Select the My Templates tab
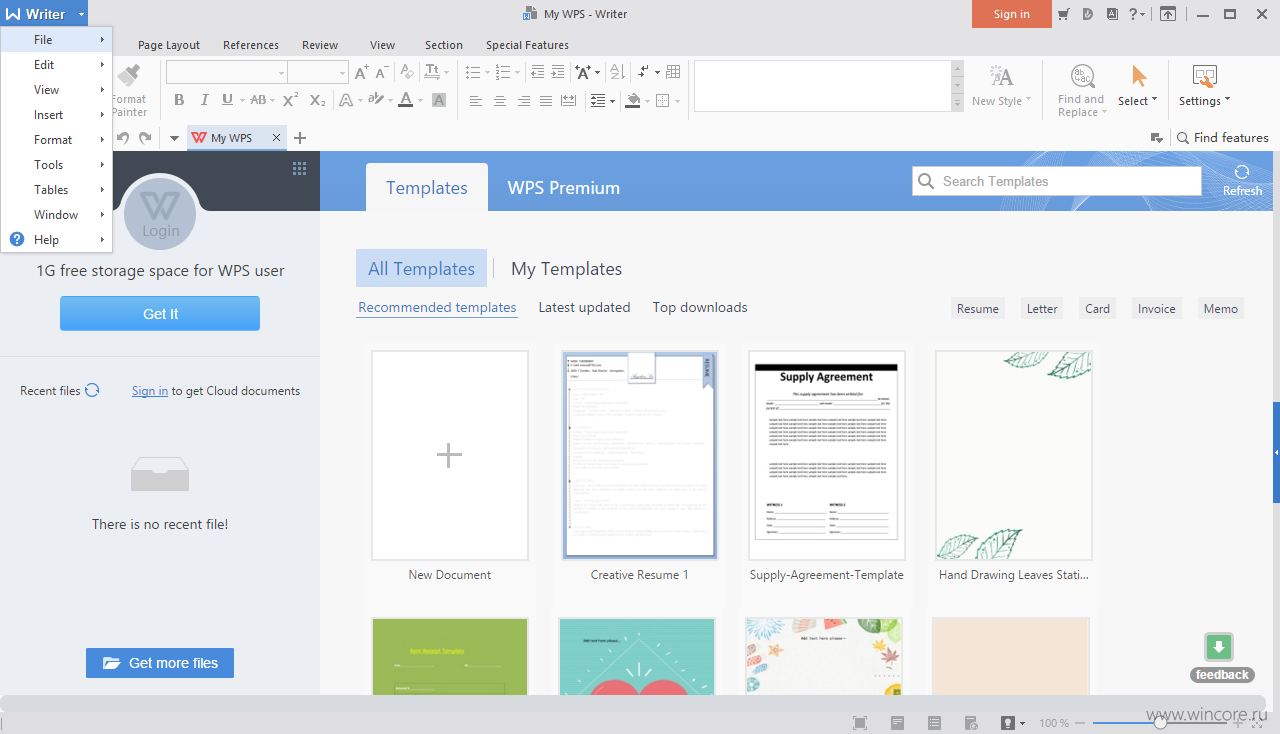This screenshot has height=734, width=1280. (566, 269)
